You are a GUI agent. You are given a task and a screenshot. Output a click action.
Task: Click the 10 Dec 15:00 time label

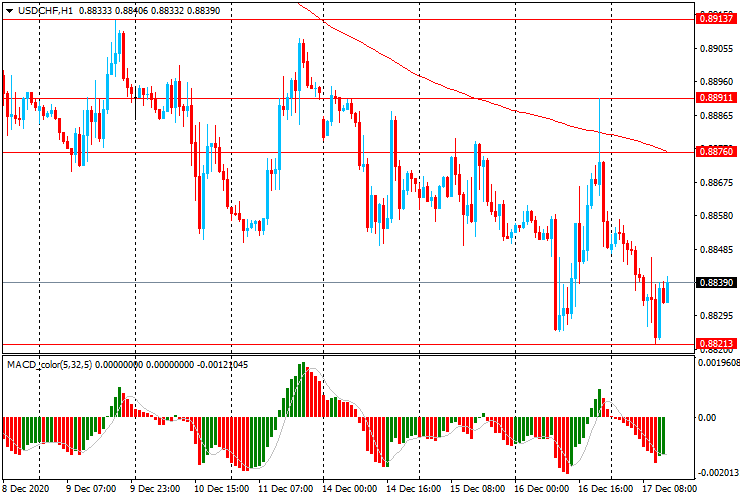tap(220, 490)
